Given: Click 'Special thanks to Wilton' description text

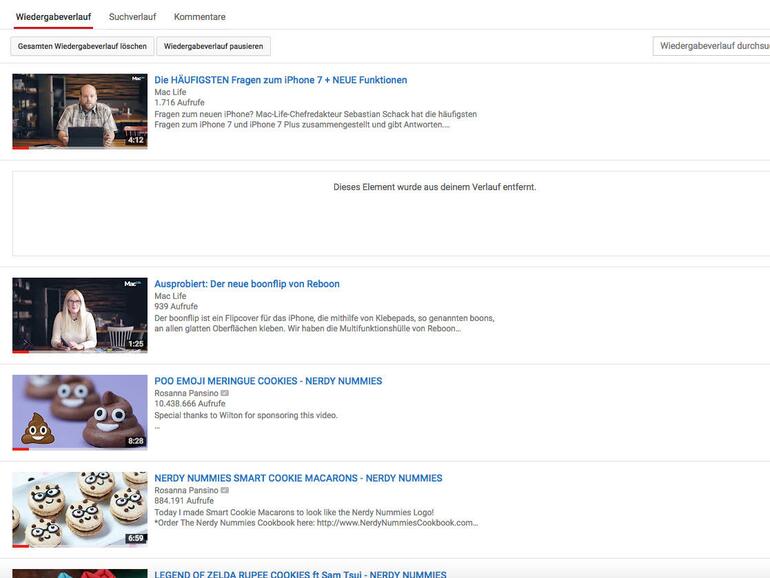Looking at the screenshot, I should coord(246,415).
